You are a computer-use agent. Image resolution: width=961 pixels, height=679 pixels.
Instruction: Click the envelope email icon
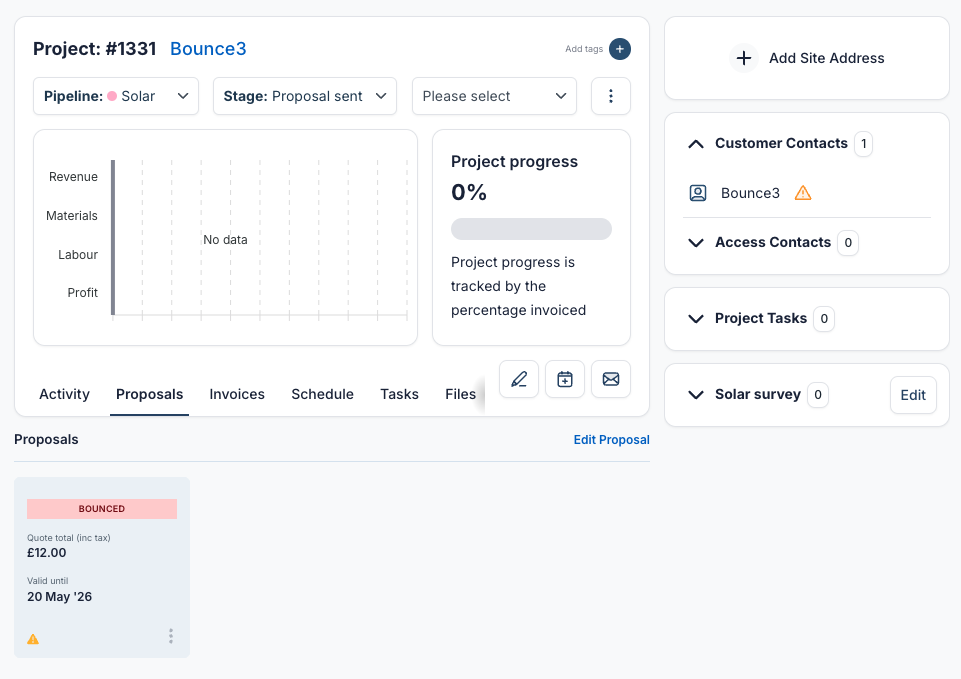[610, 379]
